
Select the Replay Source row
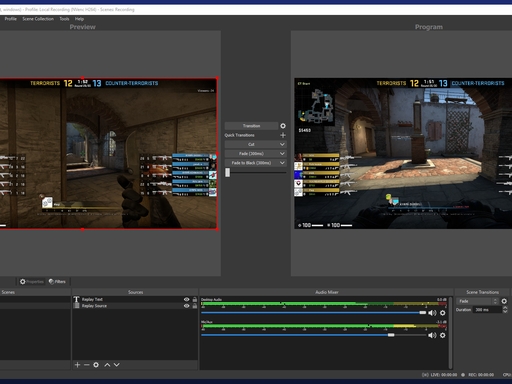tap(135, 306)
